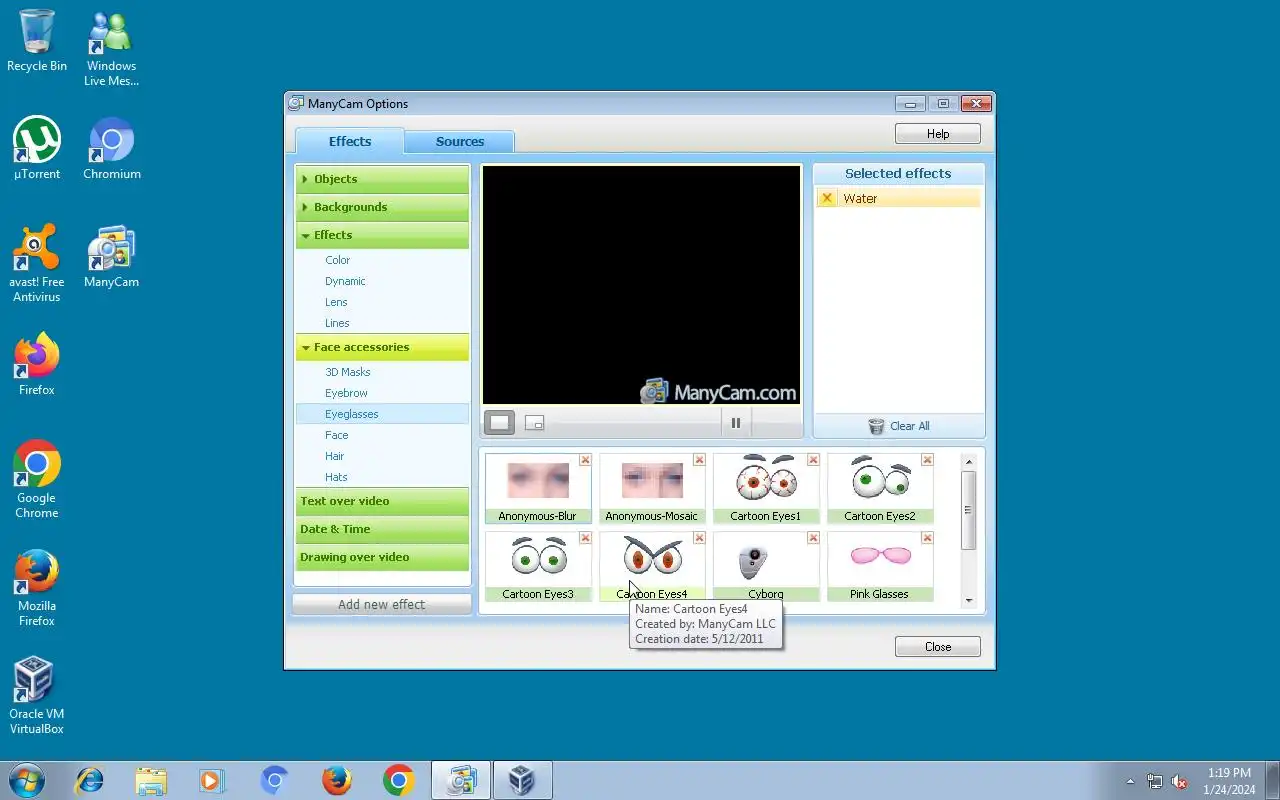Apply the Cartoon Eyes2 effect

(x=880, y=488)
